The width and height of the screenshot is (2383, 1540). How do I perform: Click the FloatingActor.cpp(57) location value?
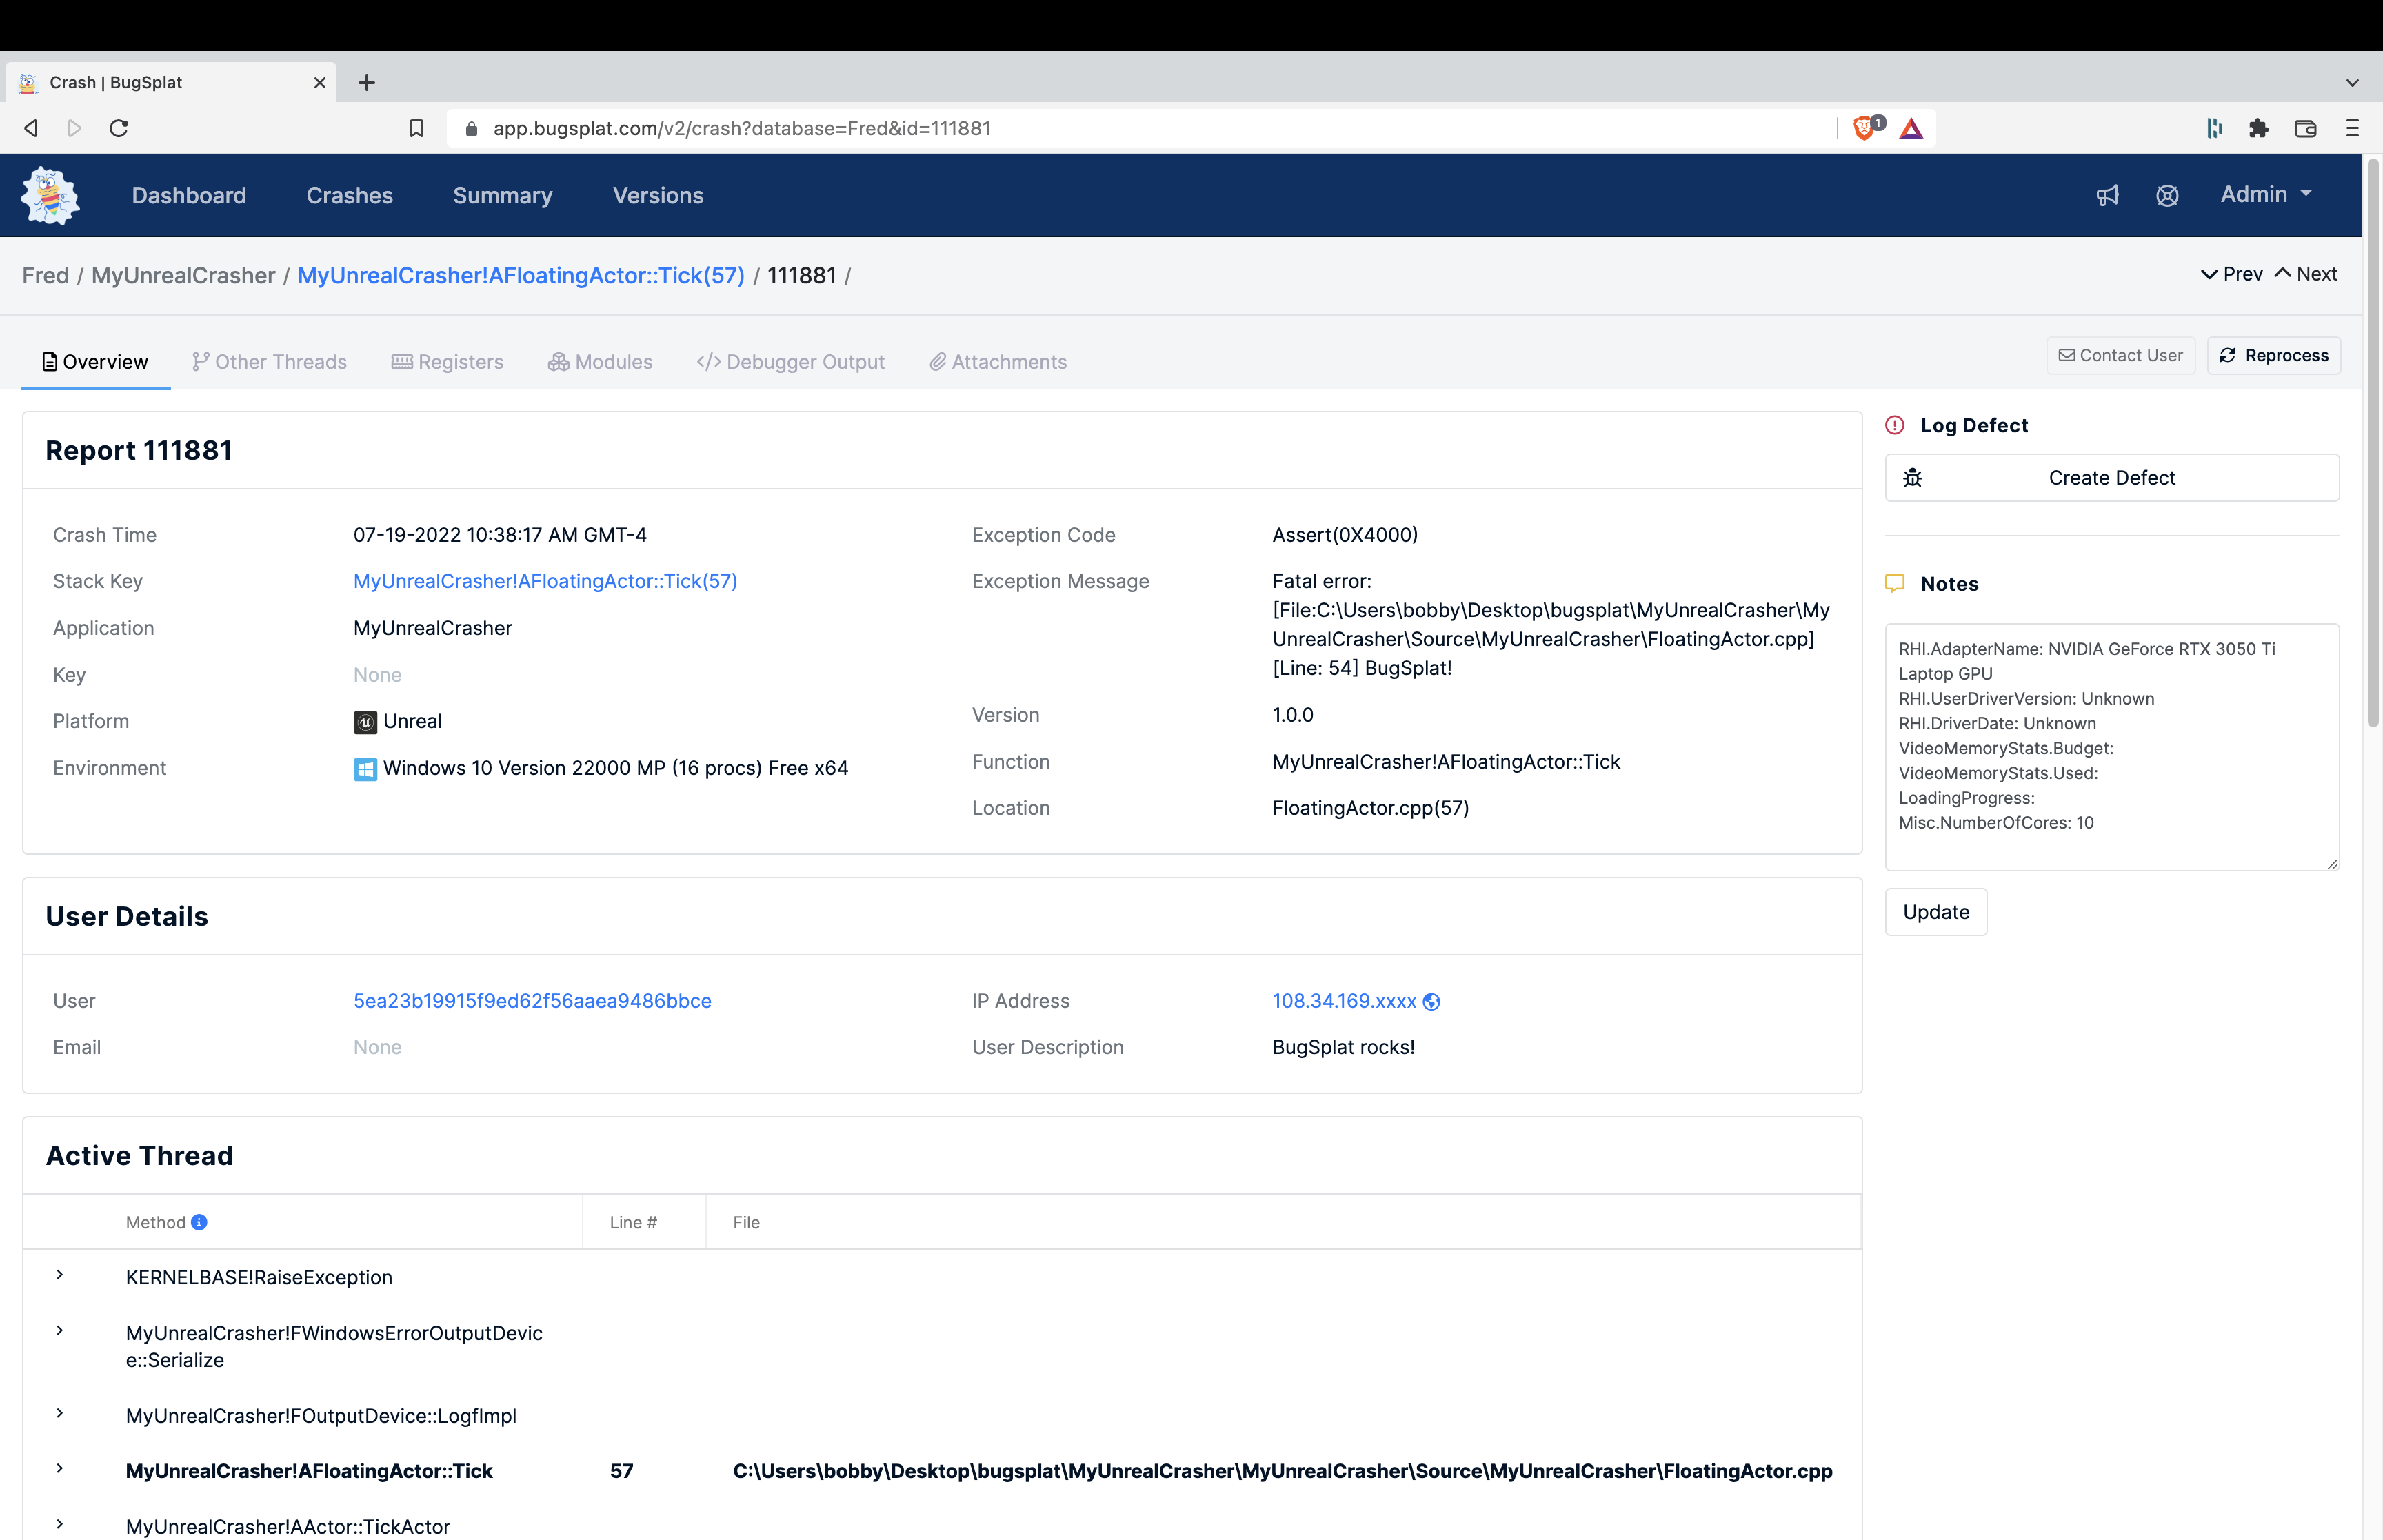(1370, 808)
